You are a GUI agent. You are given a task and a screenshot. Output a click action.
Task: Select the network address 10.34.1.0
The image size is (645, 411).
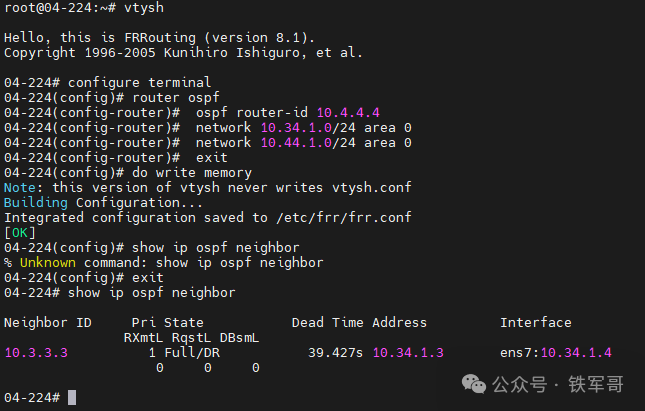click(x=296, y=127)
